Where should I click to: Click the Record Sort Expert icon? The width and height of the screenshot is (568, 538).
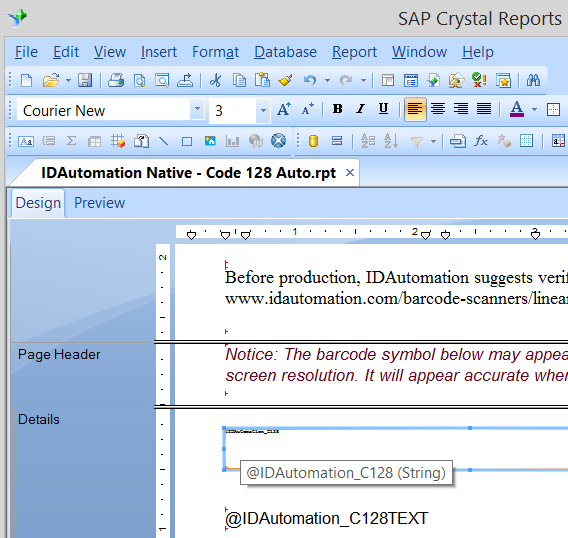click(391, 141)
